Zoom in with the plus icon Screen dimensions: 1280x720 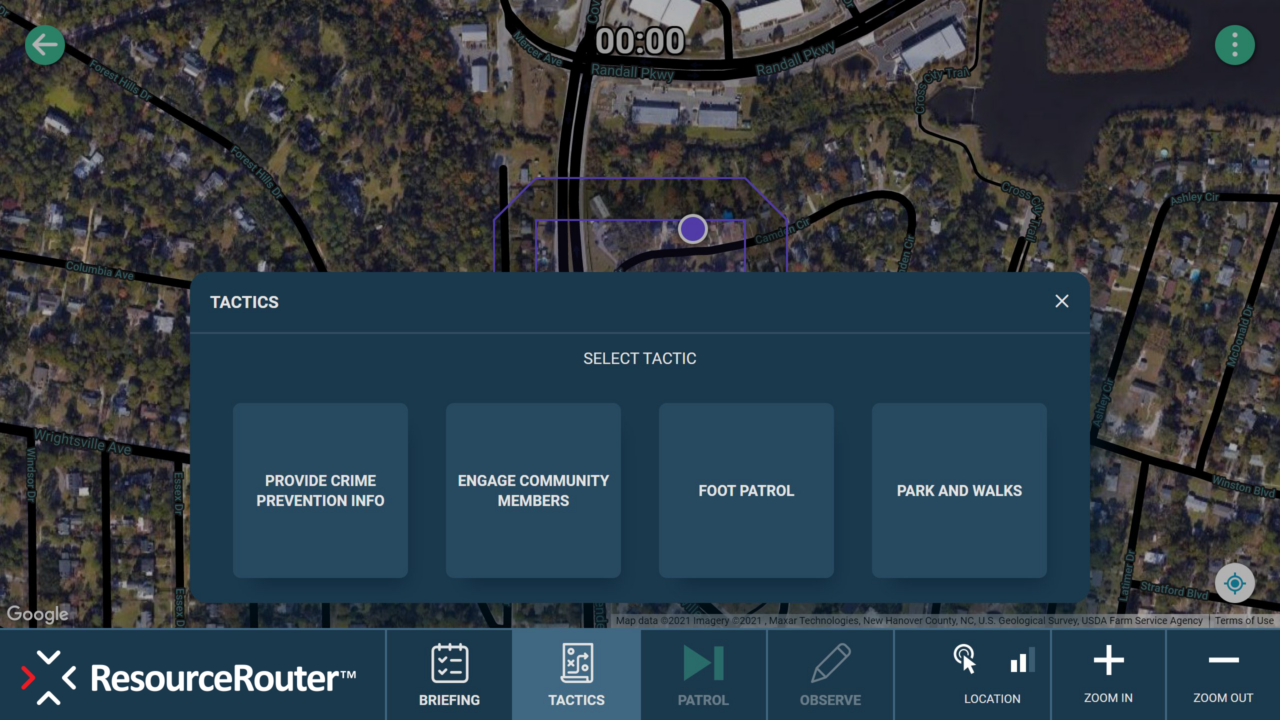coord(1108,660)
